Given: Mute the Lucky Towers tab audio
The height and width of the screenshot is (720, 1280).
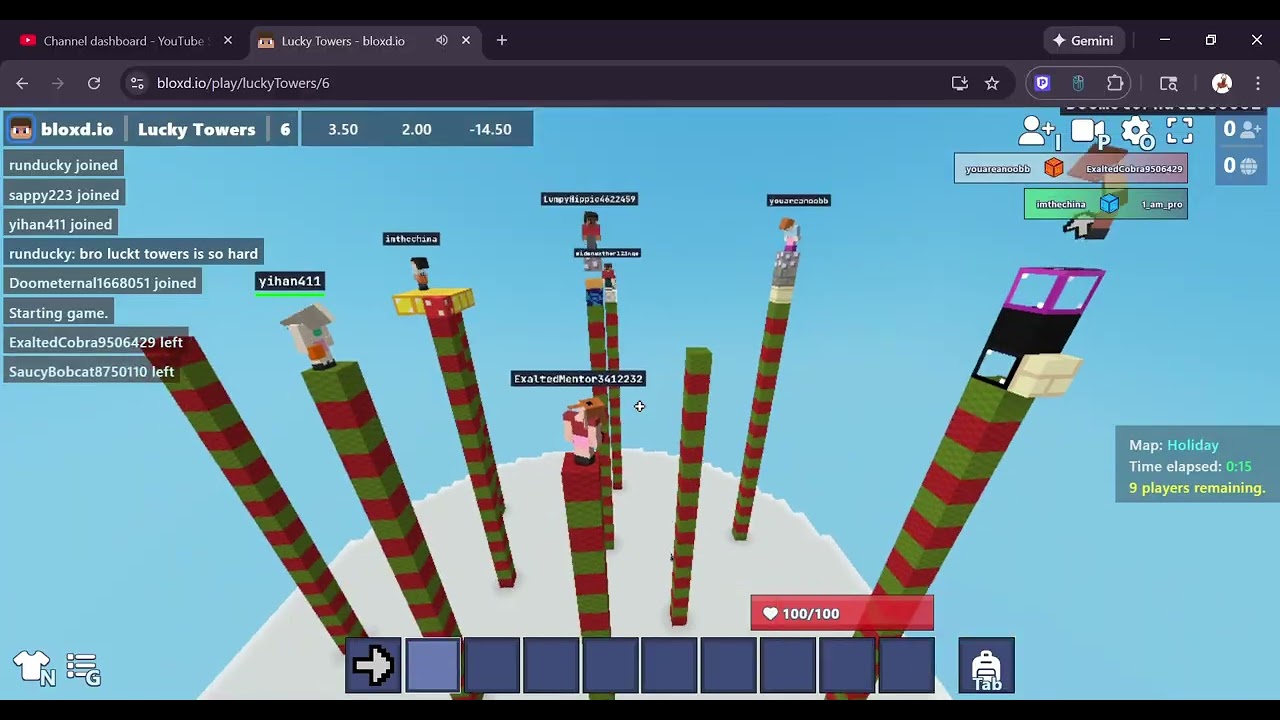Looking at the screenshot, I should [x=441, y=41].
